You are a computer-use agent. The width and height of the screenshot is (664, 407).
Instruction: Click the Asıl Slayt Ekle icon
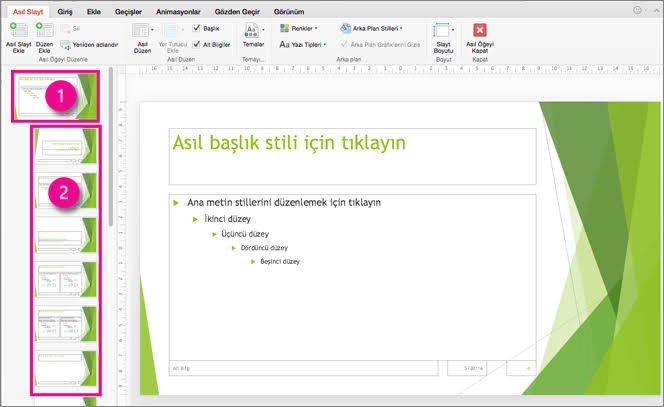pos(18,32)
